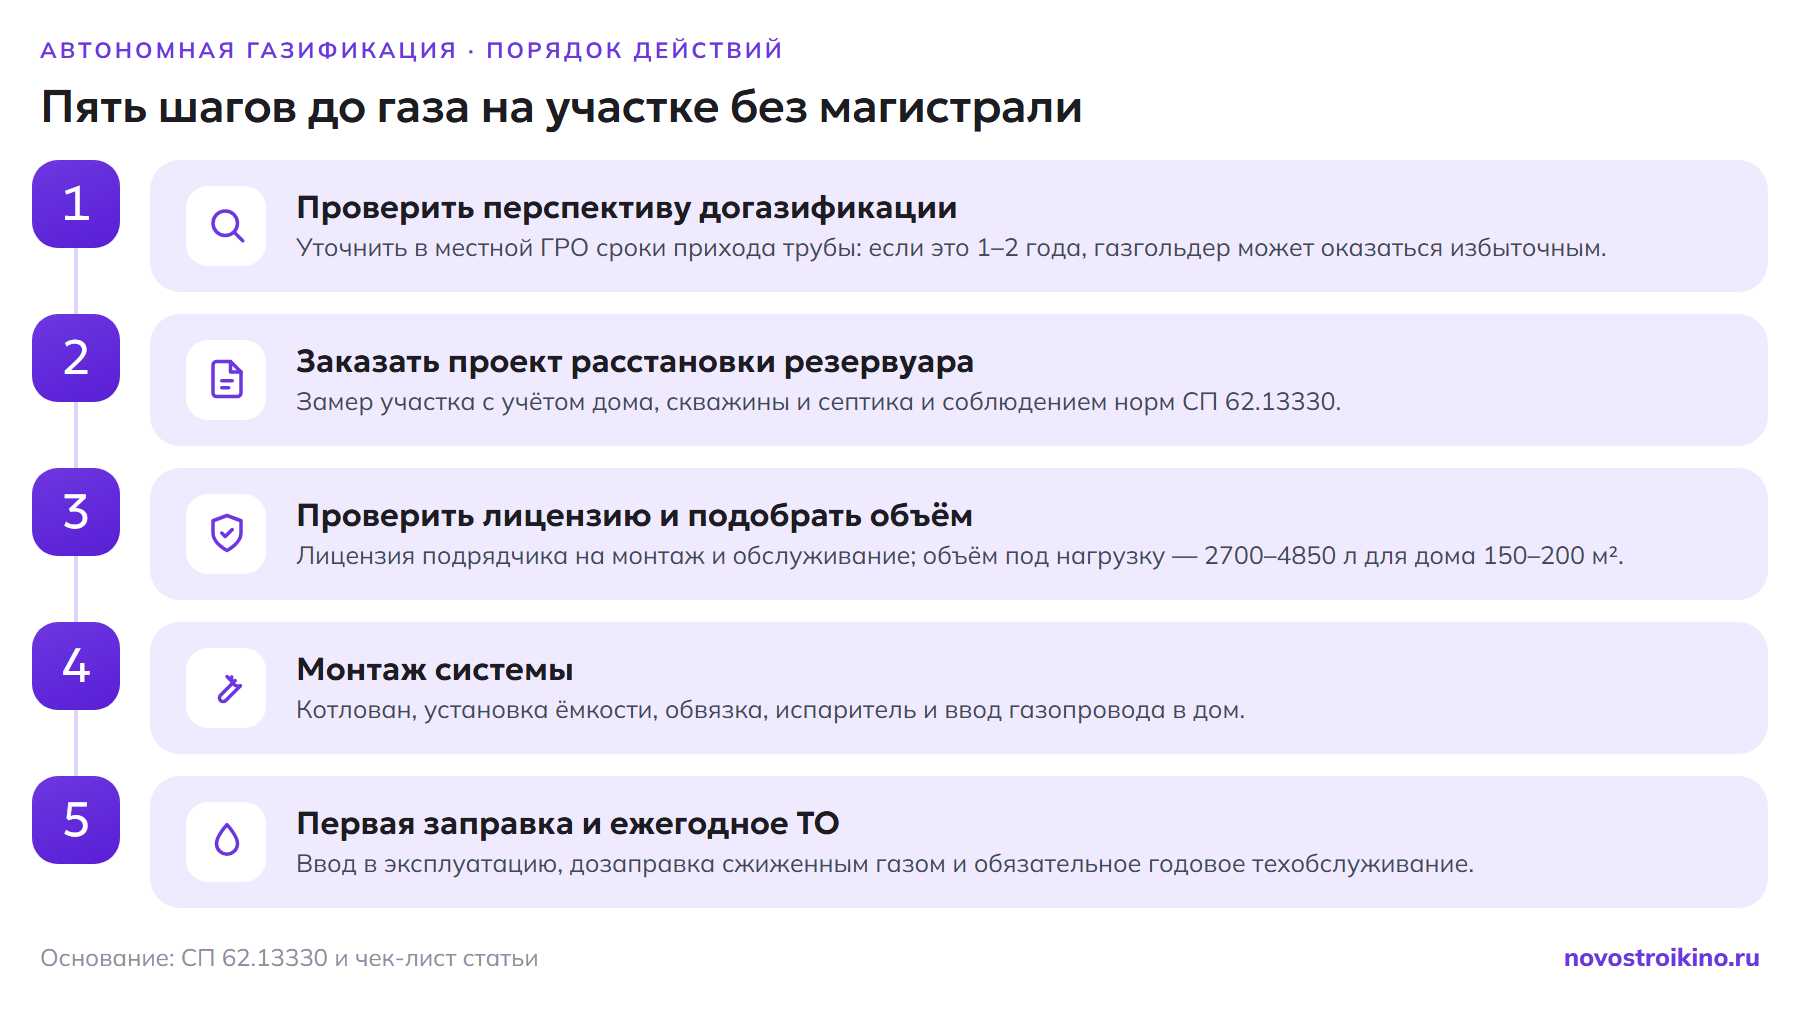Click the purple step number 4 badge

pyautogui.click(x=76, y=666)
